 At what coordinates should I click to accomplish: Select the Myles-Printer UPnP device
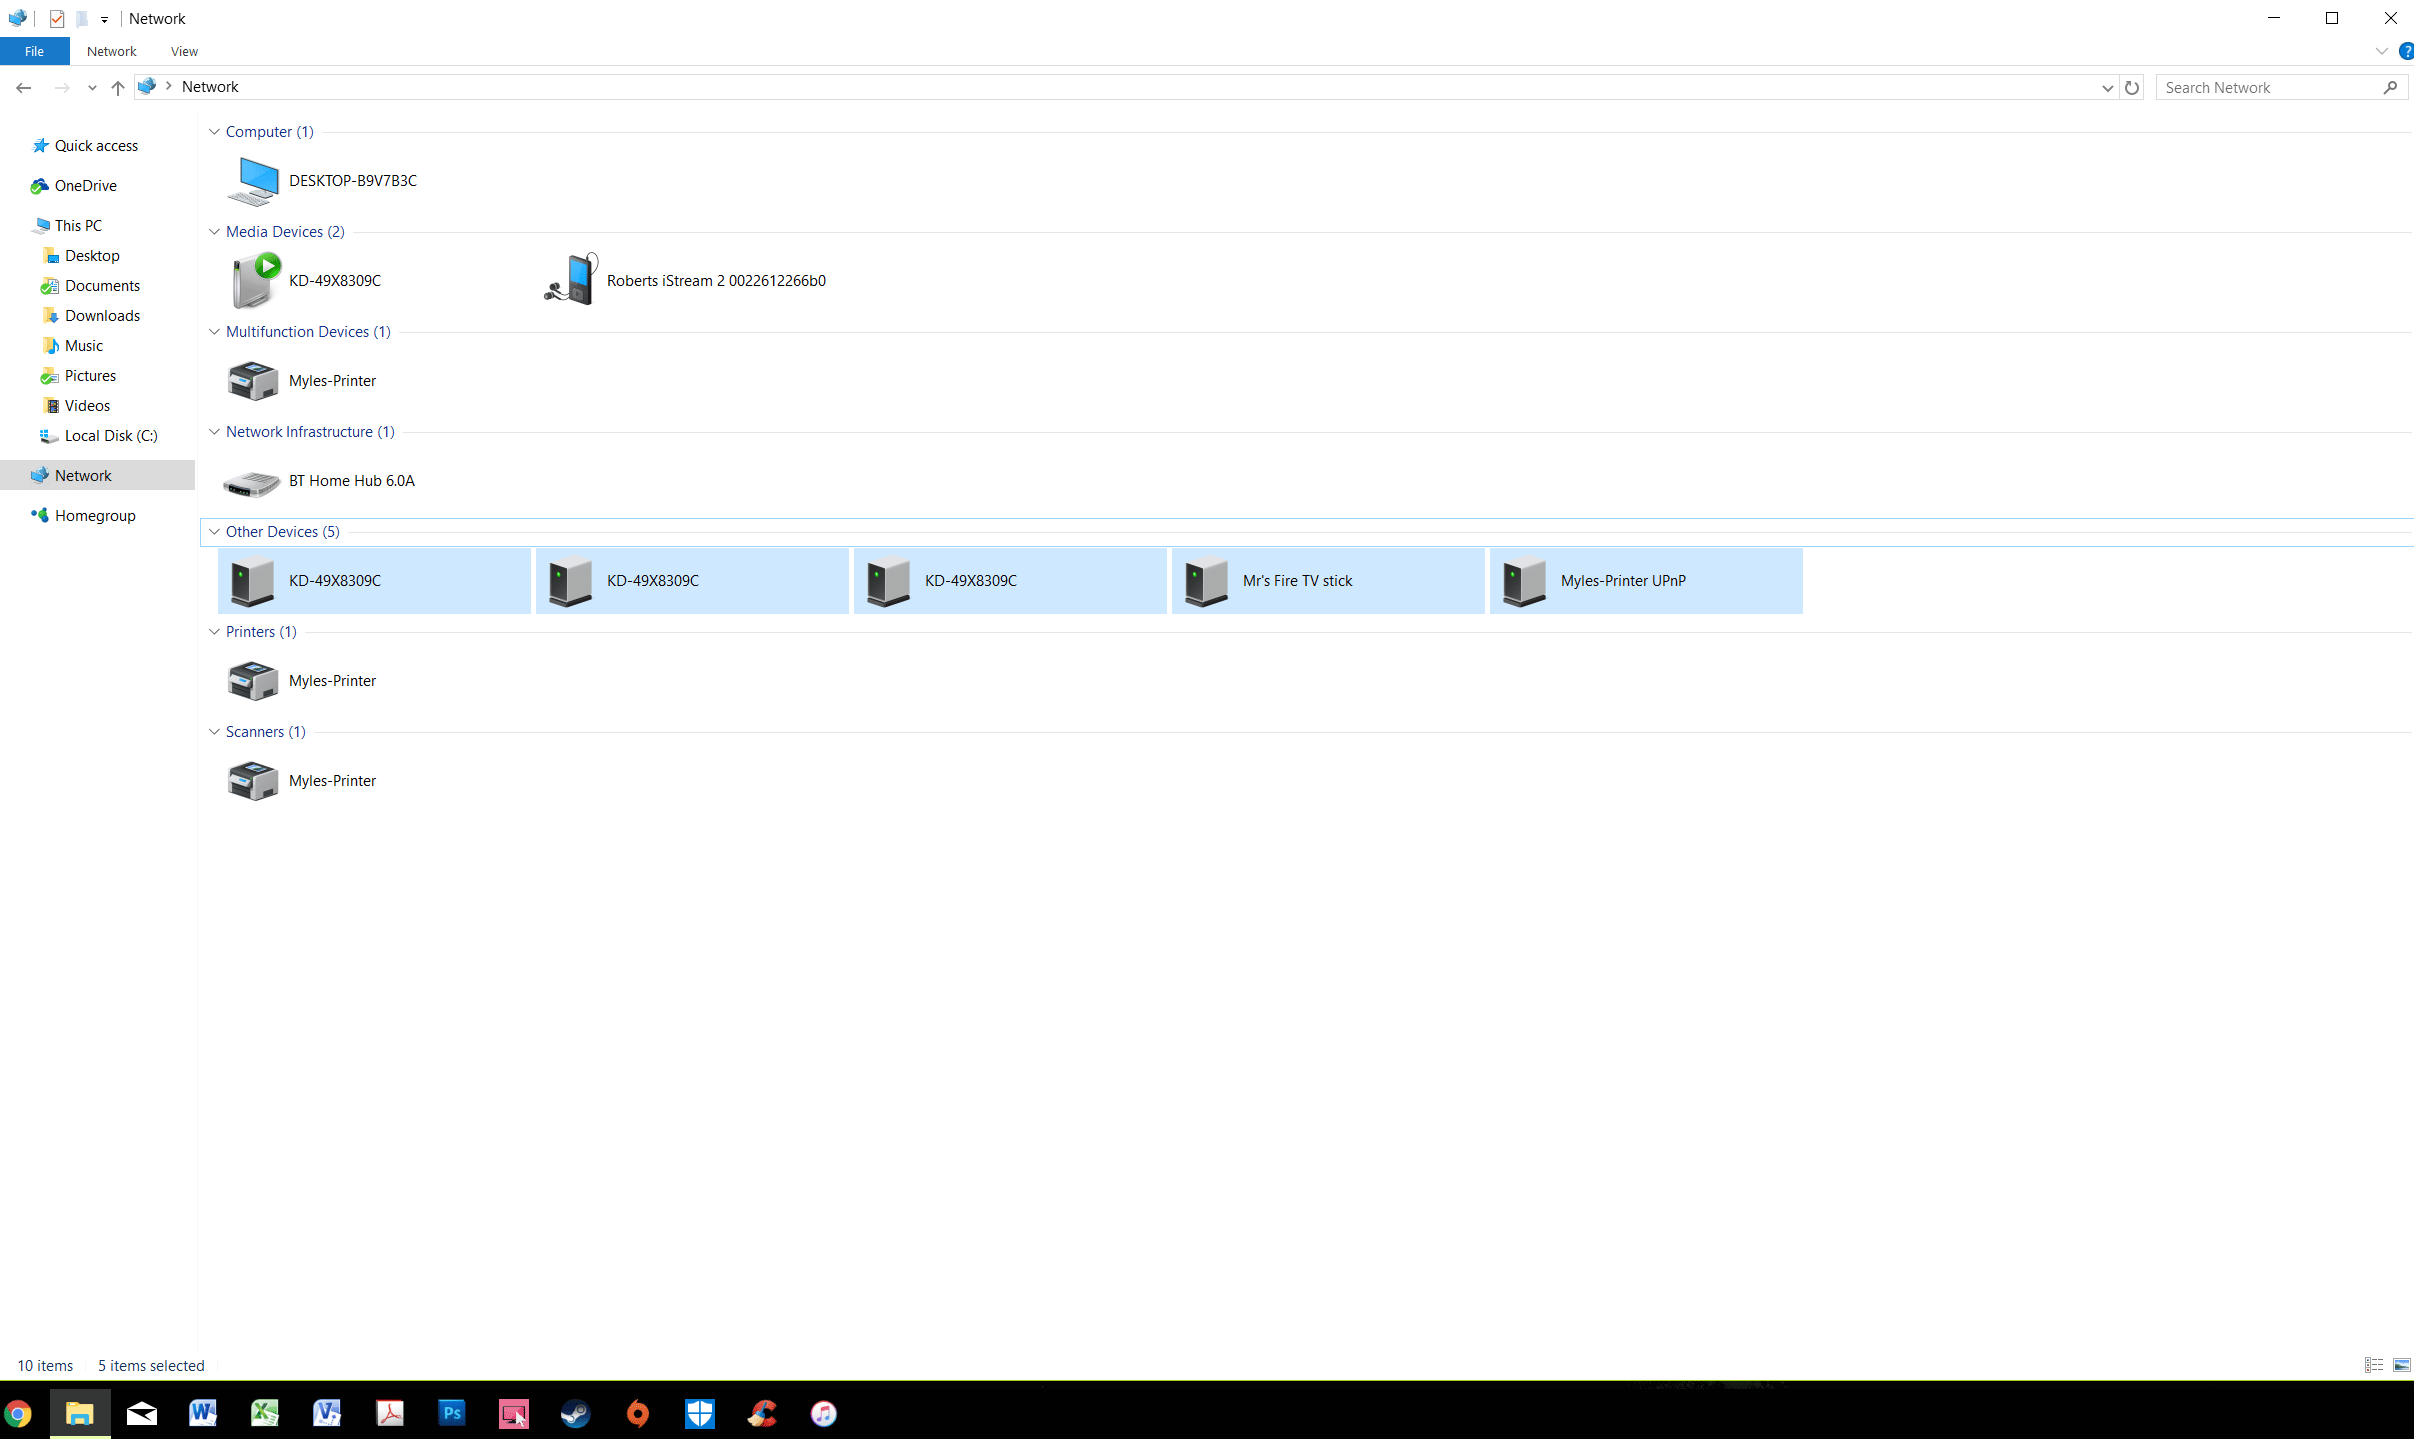coord(1622,581)
